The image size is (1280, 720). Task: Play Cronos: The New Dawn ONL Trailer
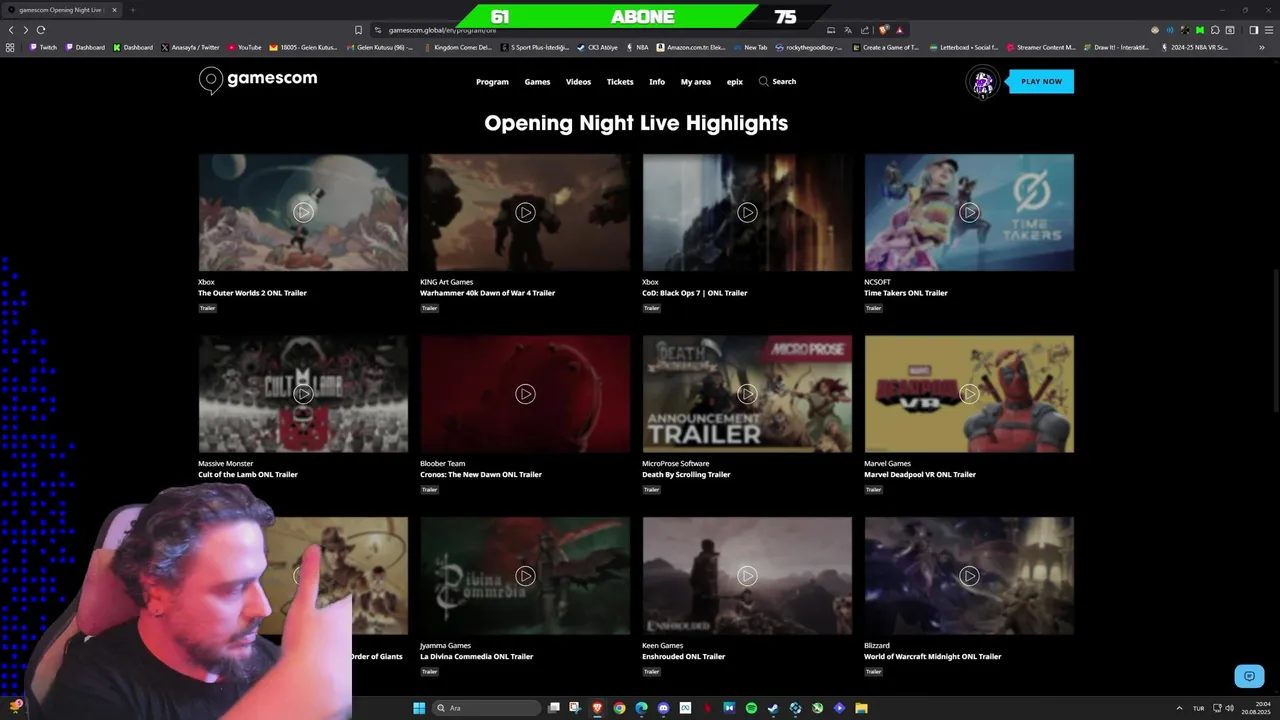(525, 394)
